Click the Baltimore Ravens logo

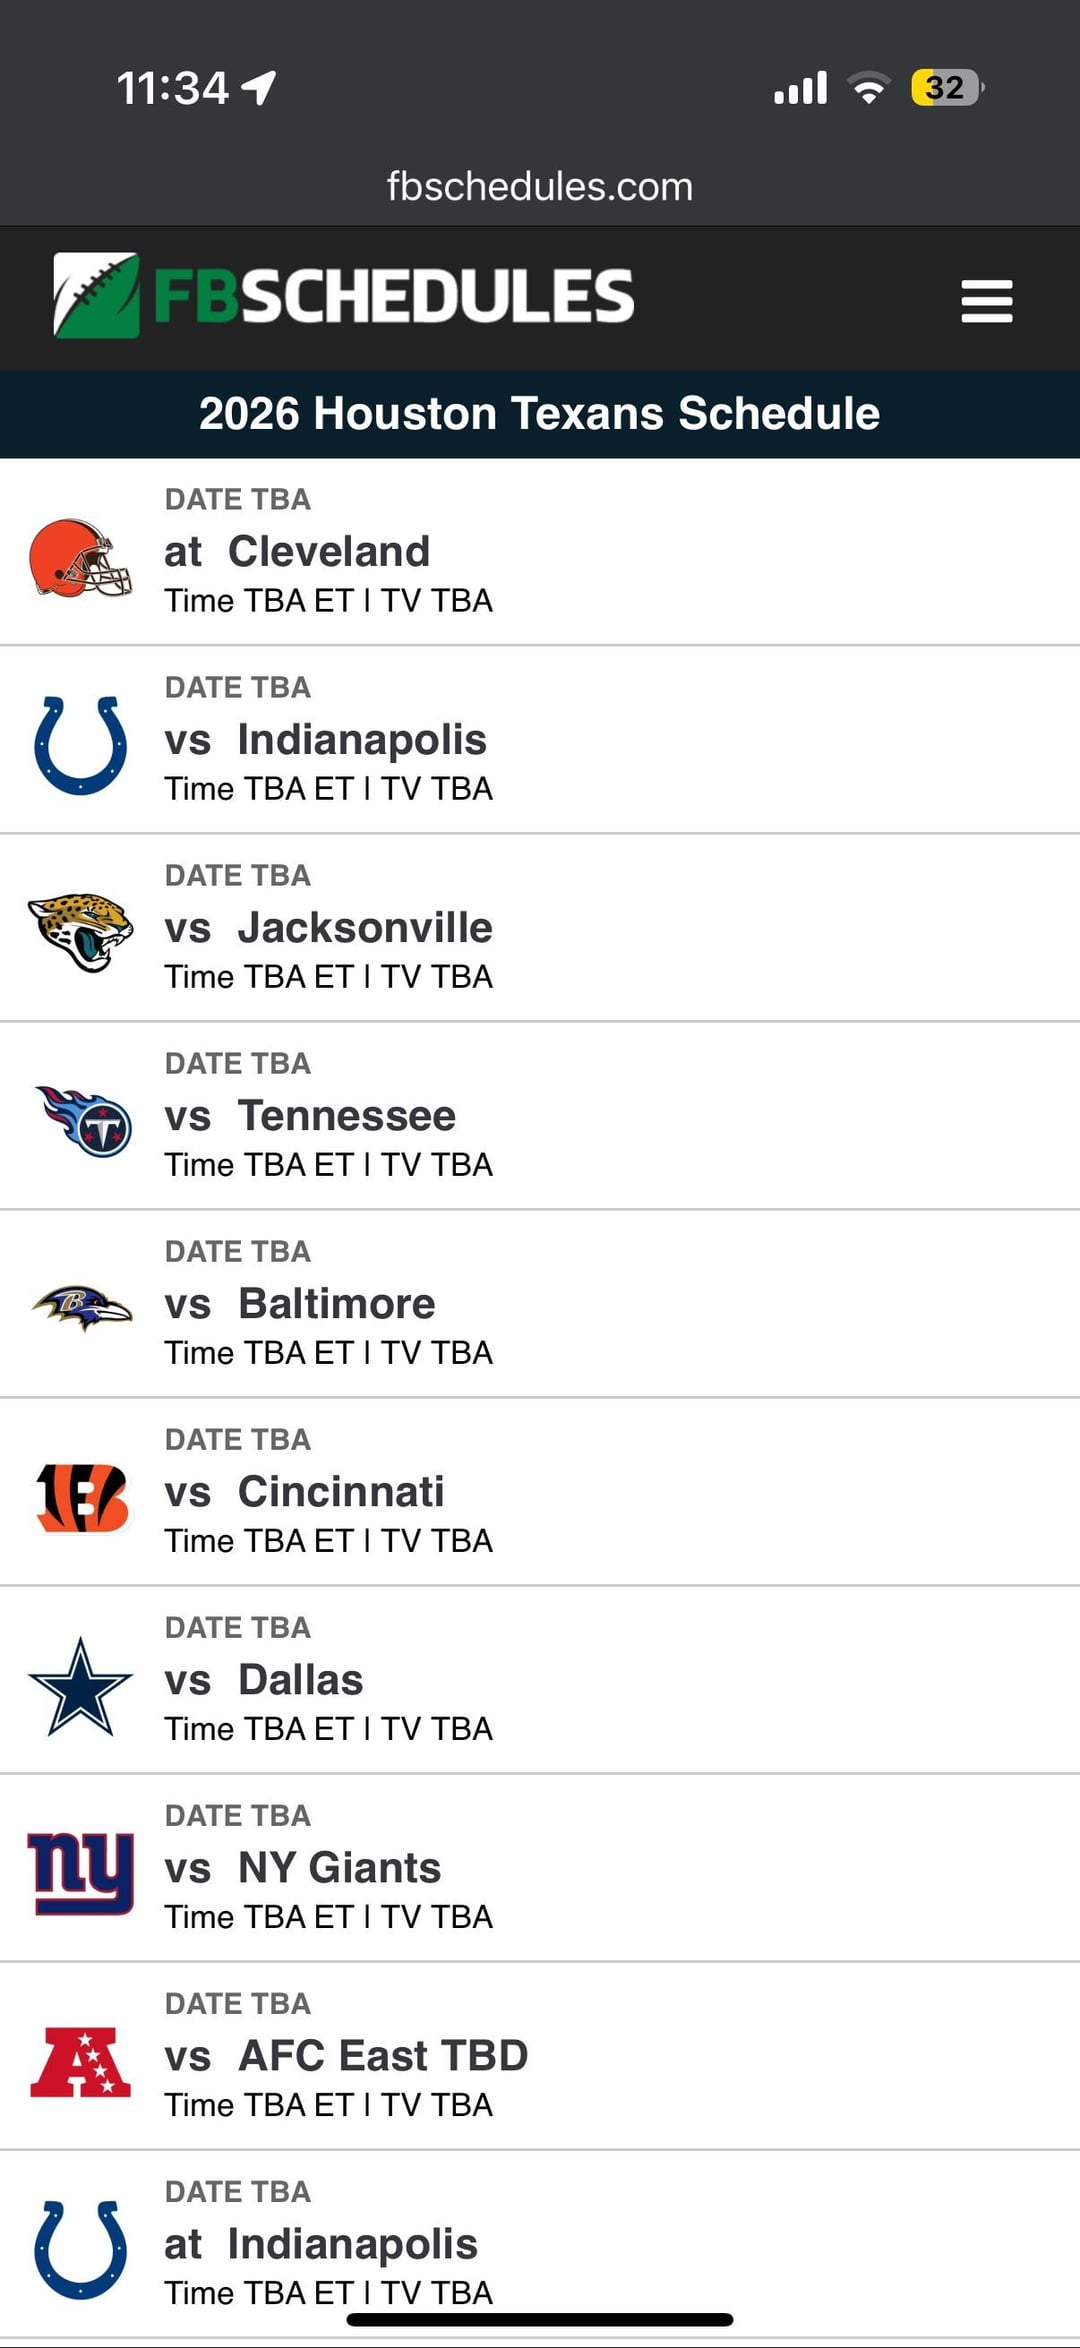82,1306
